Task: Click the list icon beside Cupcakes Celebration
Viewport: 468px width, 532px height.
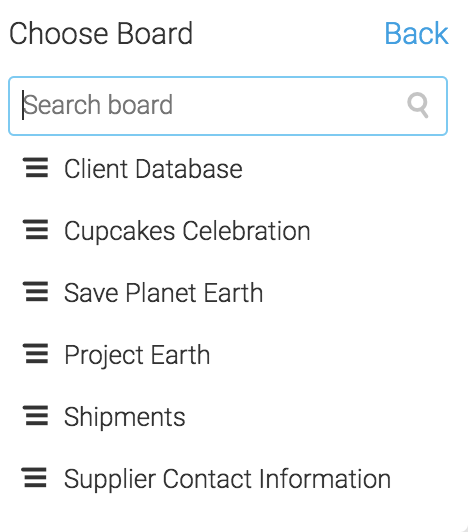Action: (35, 230)
